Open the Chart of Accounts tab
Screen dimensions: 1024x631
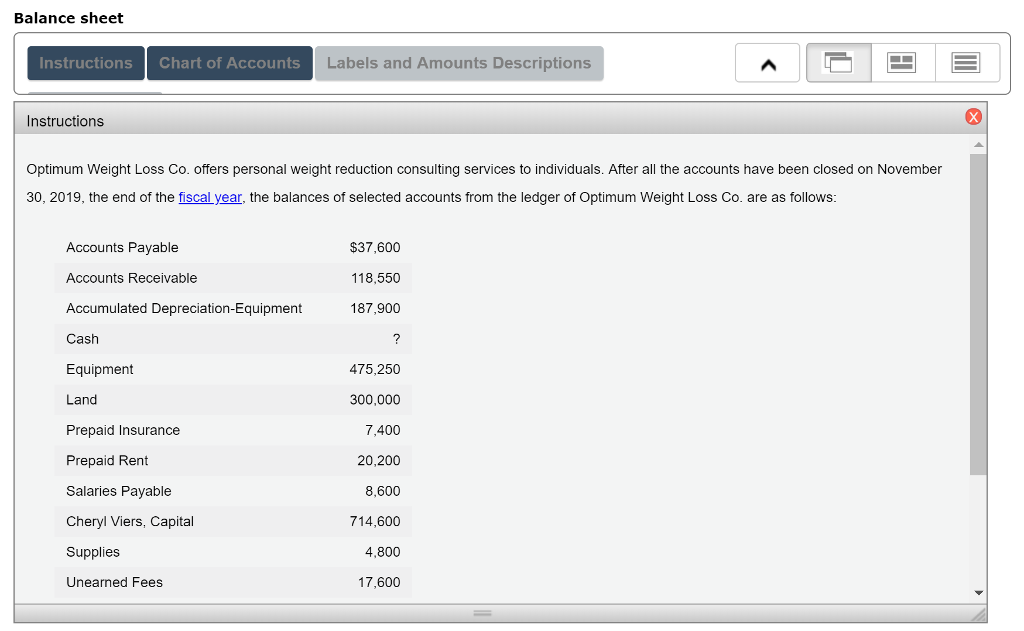pyautogui.click(x=229, y=63)
